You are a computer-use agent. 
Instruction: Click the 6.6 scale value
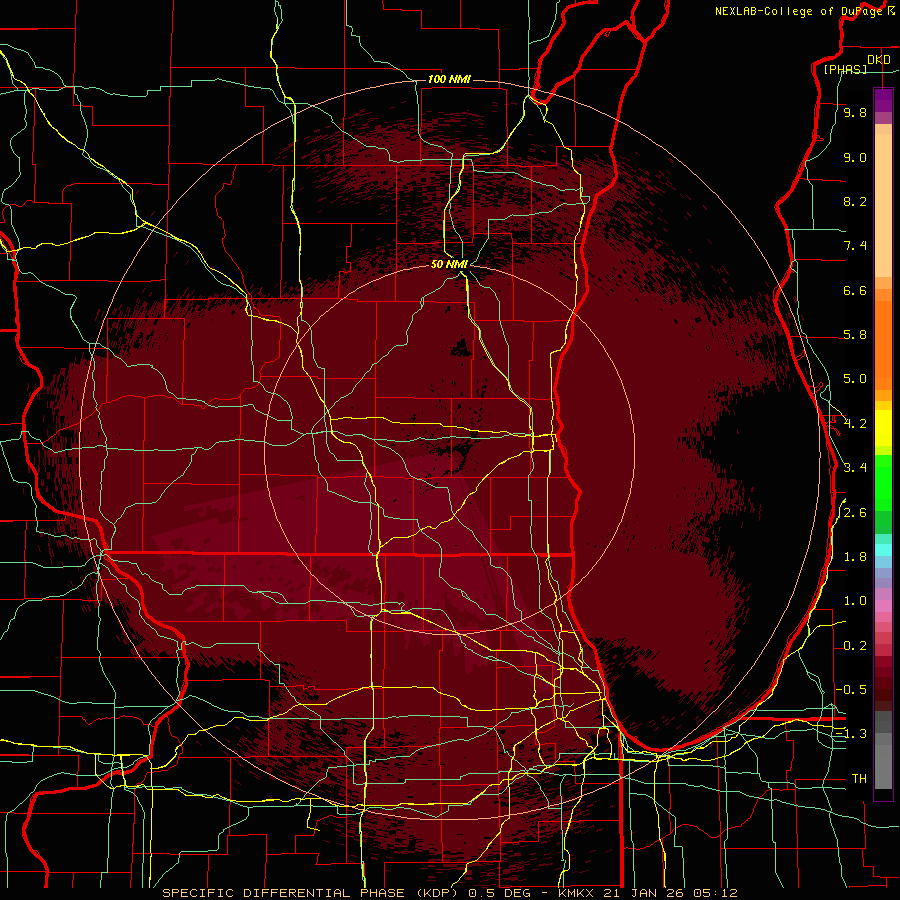tap(855, 290)
